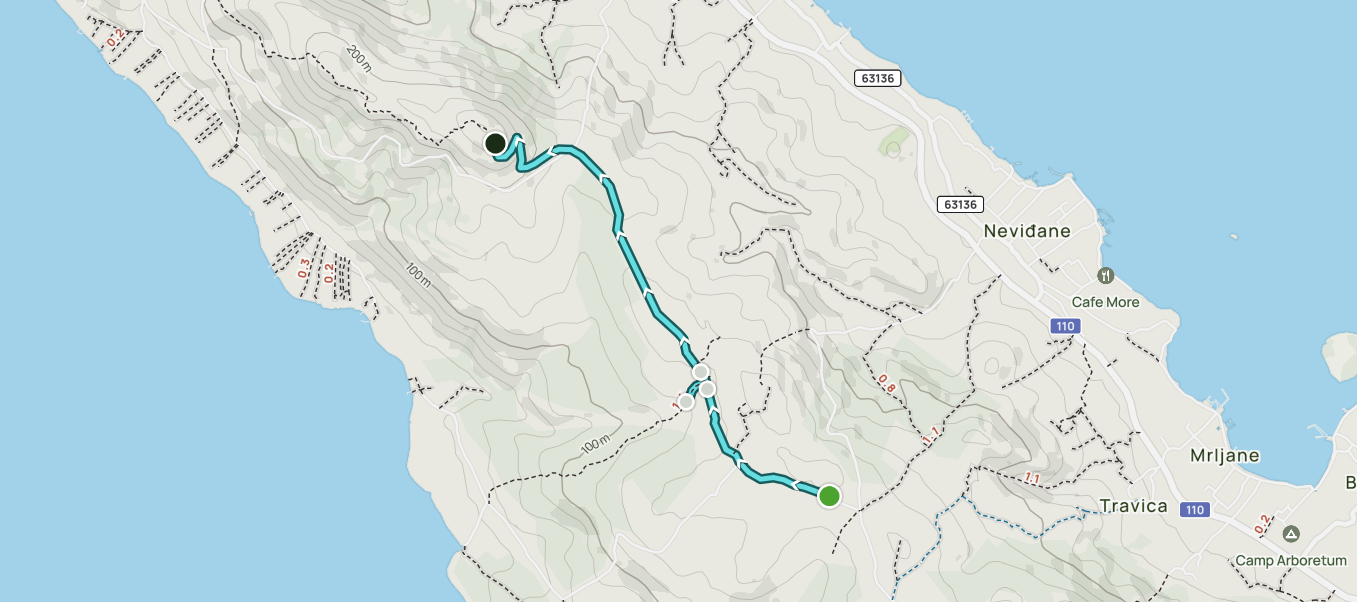Select the Travica place label

pyautogui.click(x=1134, y=506)
